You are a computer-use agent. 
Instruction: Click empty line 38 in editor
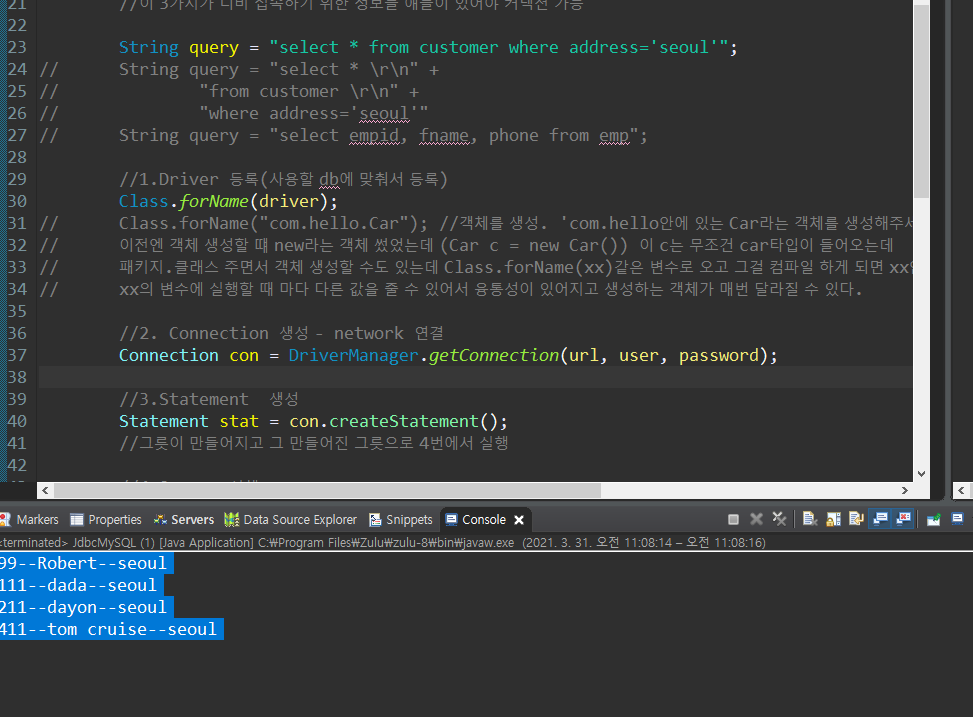click(475, 377)
